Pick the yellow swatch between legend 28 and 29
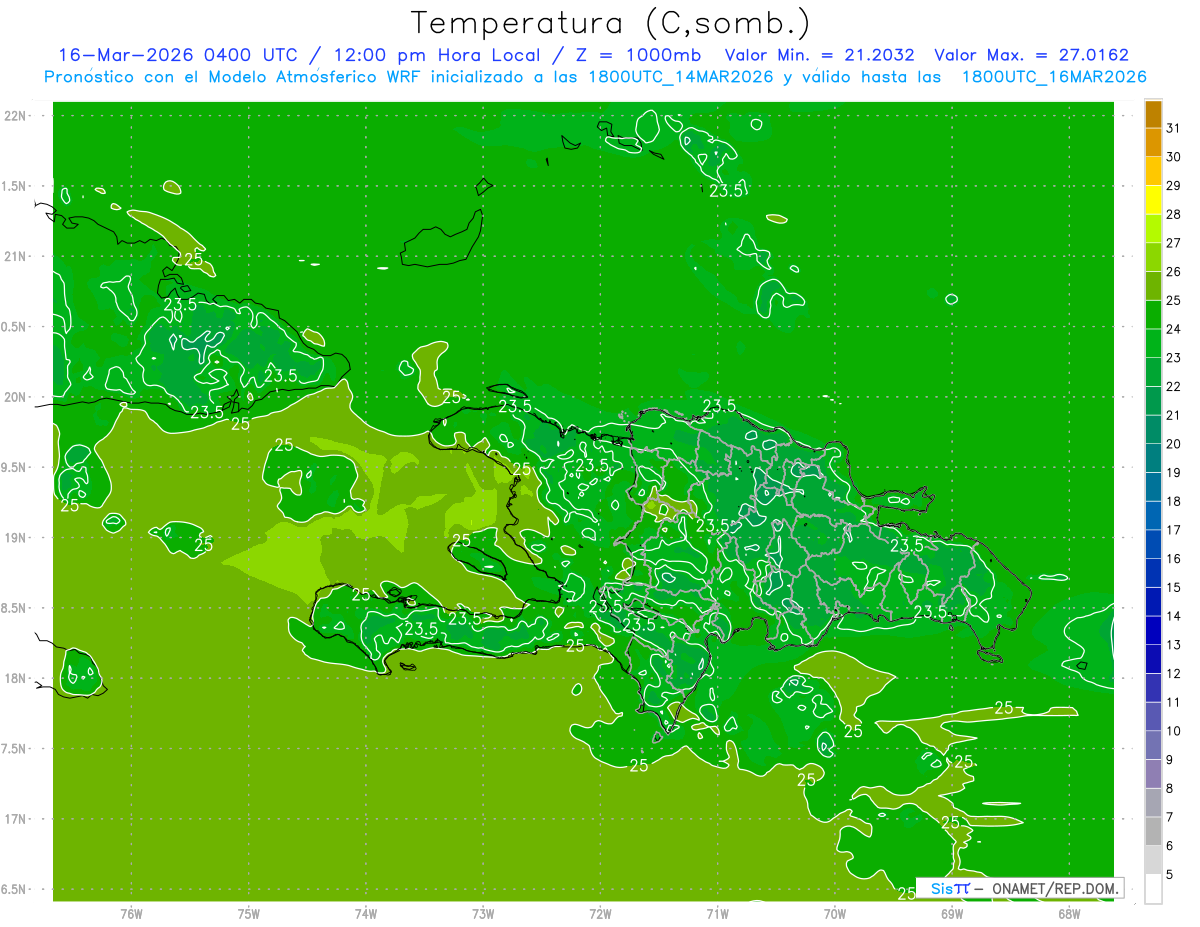 1153,200
